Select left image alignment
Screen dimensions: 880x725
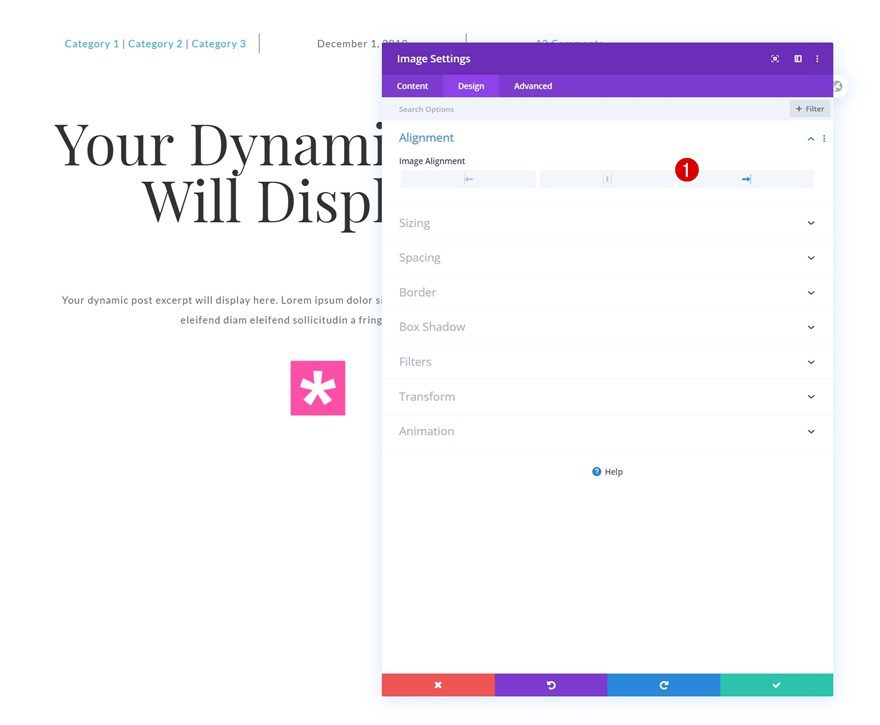[468, 179]
